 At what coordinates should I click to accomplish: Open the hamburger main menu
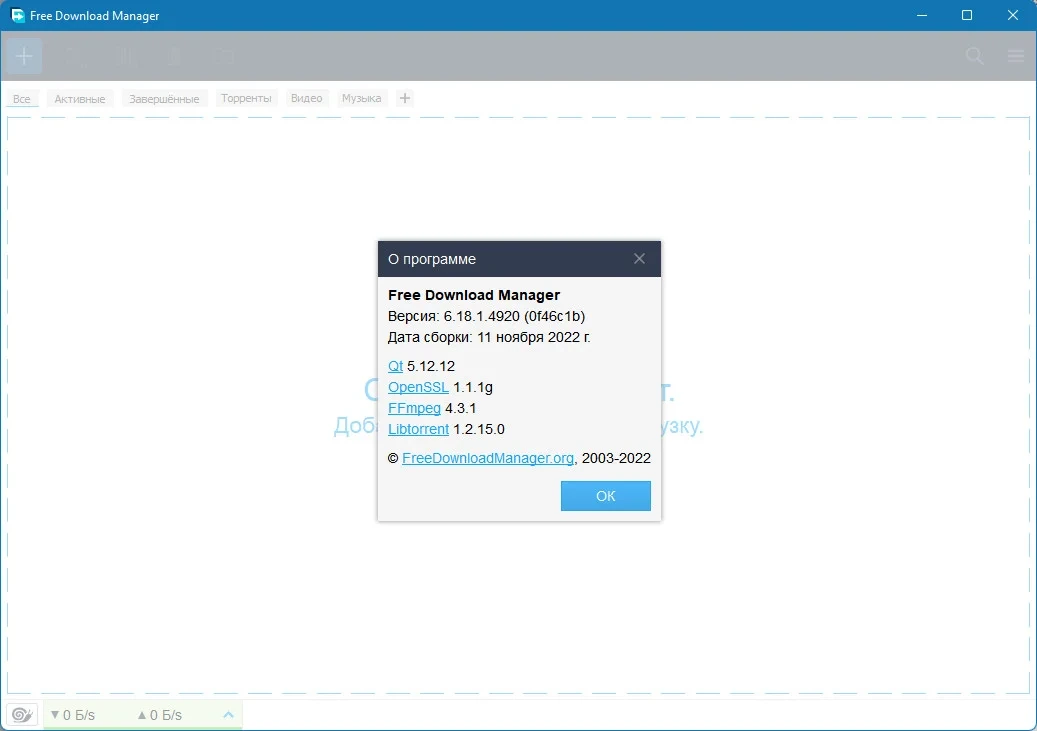tap(1016, 56)
